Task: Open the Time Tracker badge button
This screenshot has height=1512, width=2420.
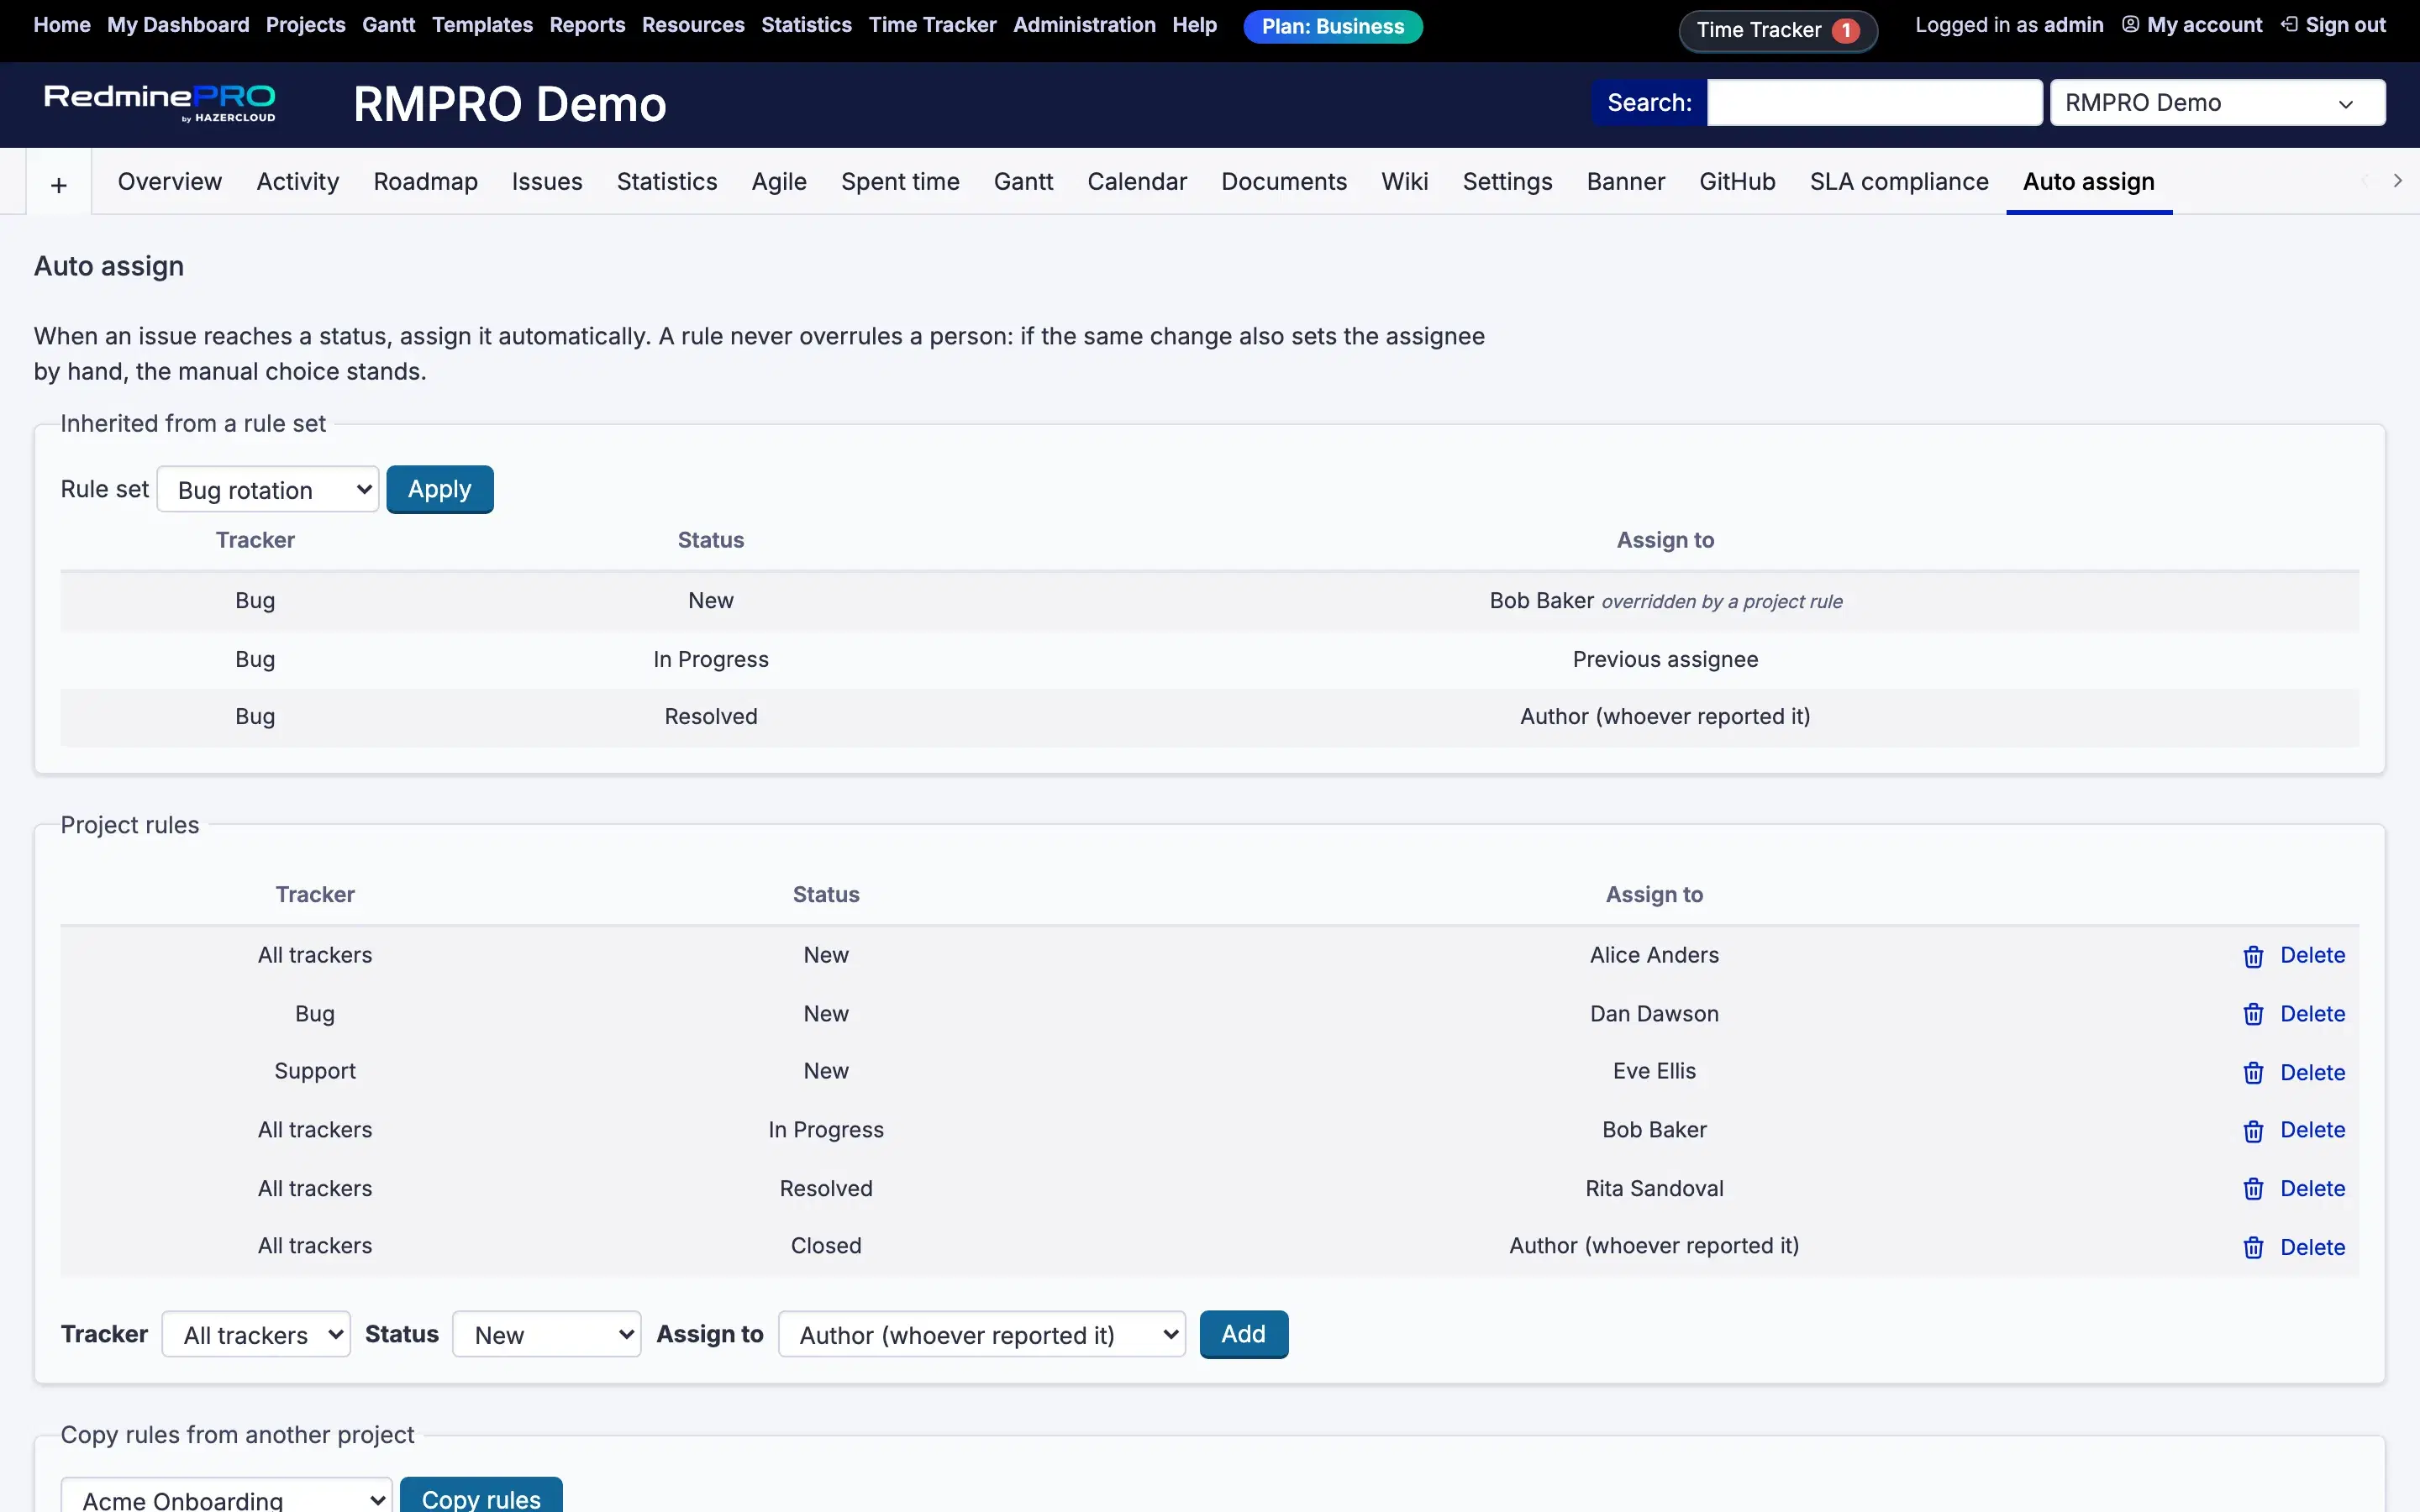Action: point(1777,30)
